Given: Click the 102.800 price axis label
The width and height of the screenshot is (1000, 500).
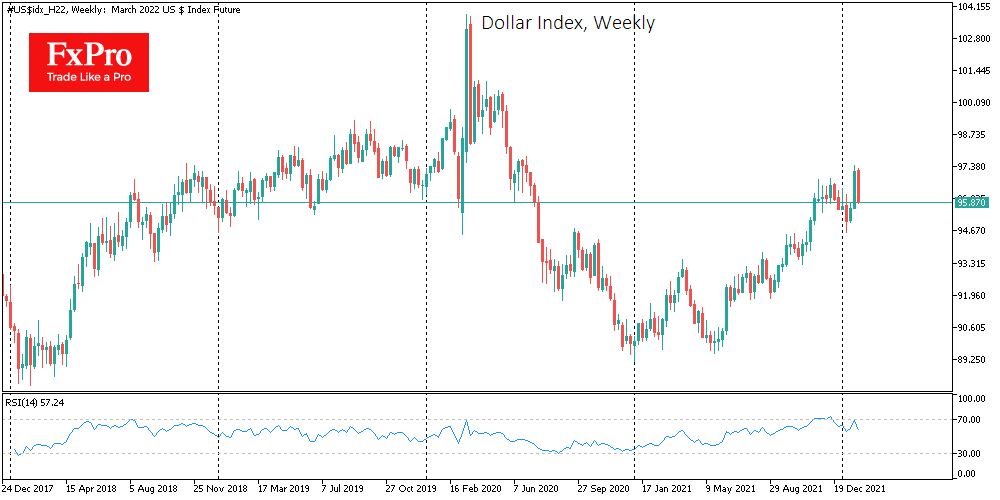Looking at the screenshot, I should [x=973, y=38].
